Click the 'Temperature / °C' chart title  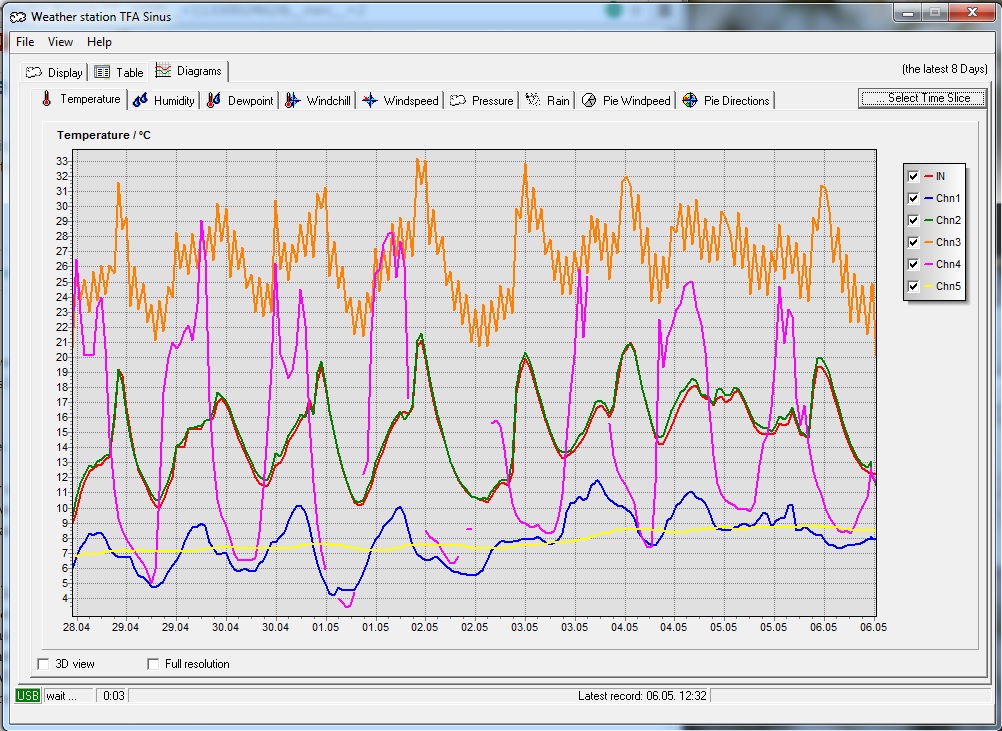click(x=104, y=135)
